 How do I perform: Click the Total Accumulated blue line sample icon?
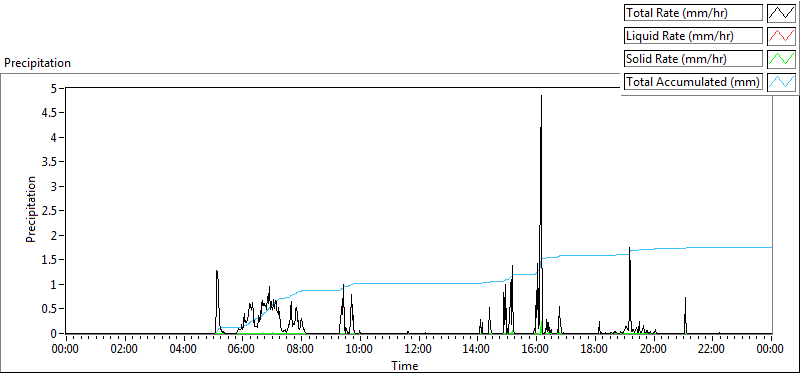(x=781, y=82)
